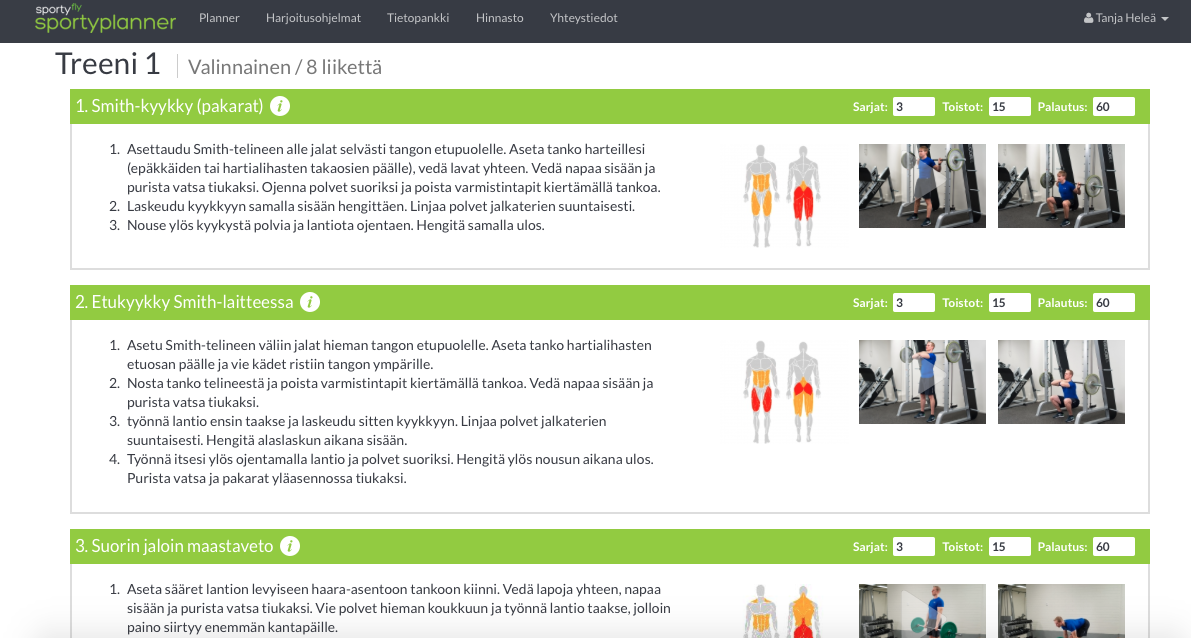Click the Etukyykky back muscle diagram
1191x638 pixels.
coord(803,391)
